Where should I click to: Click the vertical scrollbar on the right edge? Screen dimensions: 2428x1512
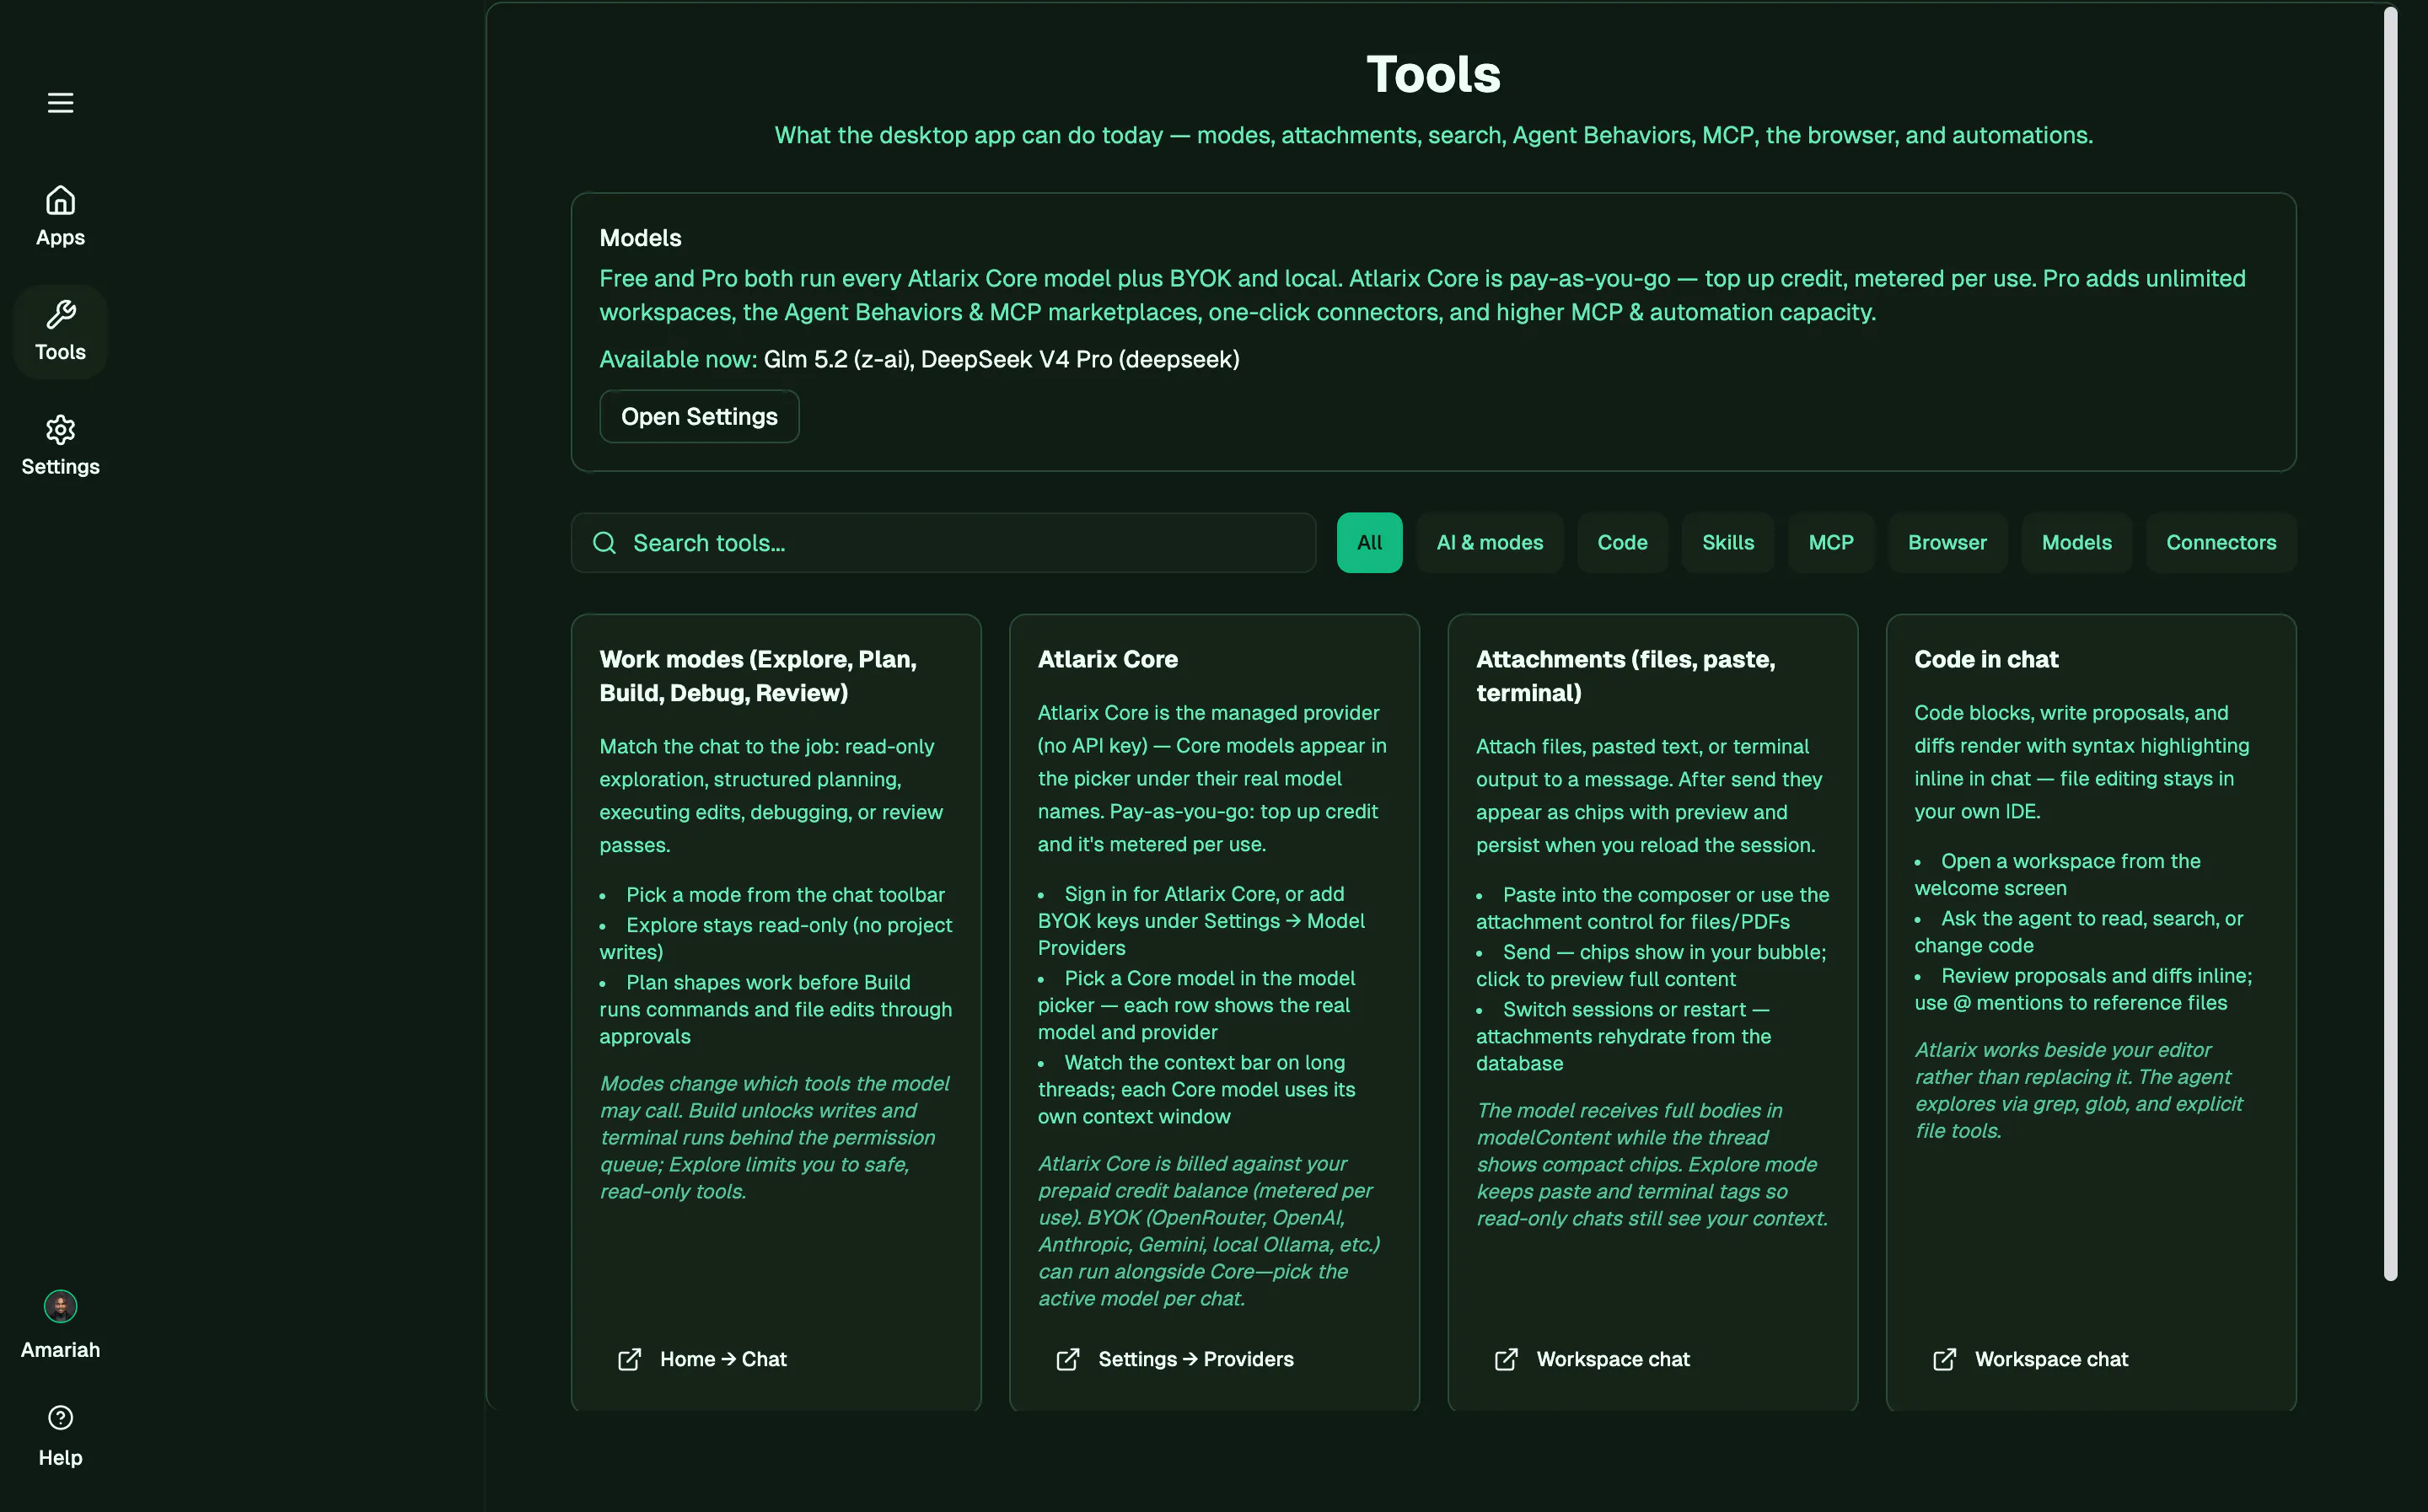(2390, 643)
